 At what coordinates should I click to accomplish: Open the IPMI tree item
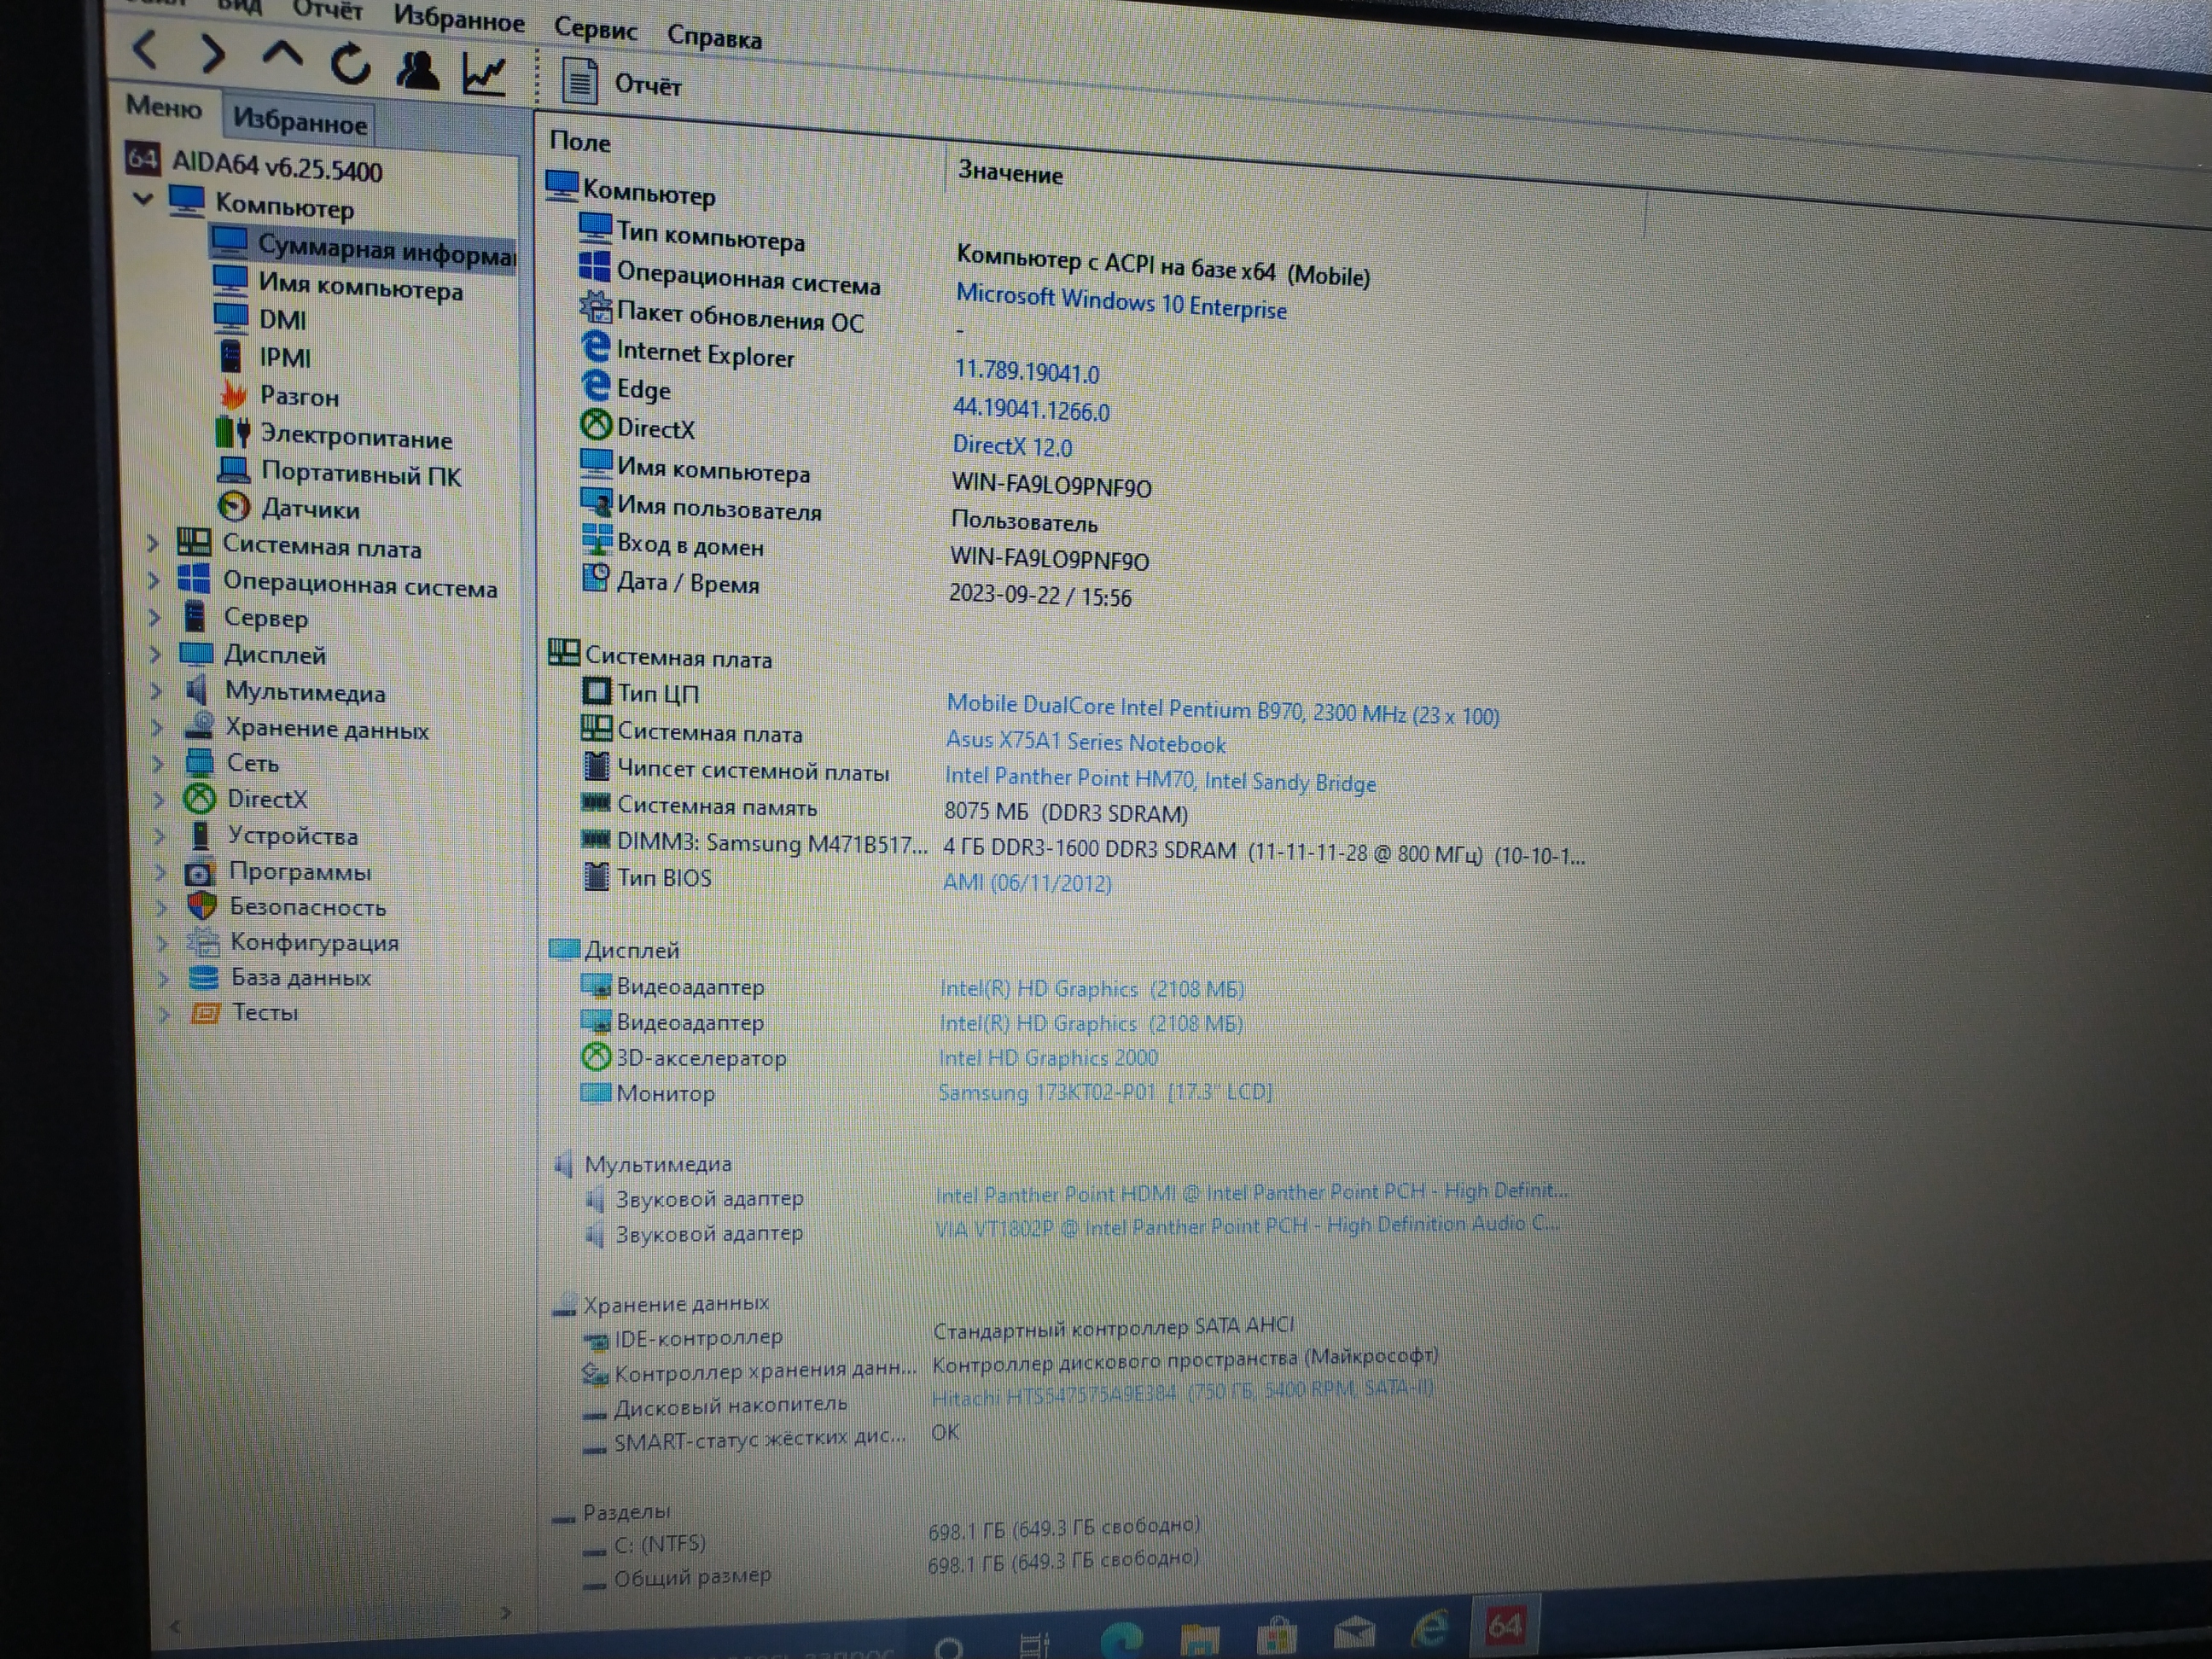(285, 358)
